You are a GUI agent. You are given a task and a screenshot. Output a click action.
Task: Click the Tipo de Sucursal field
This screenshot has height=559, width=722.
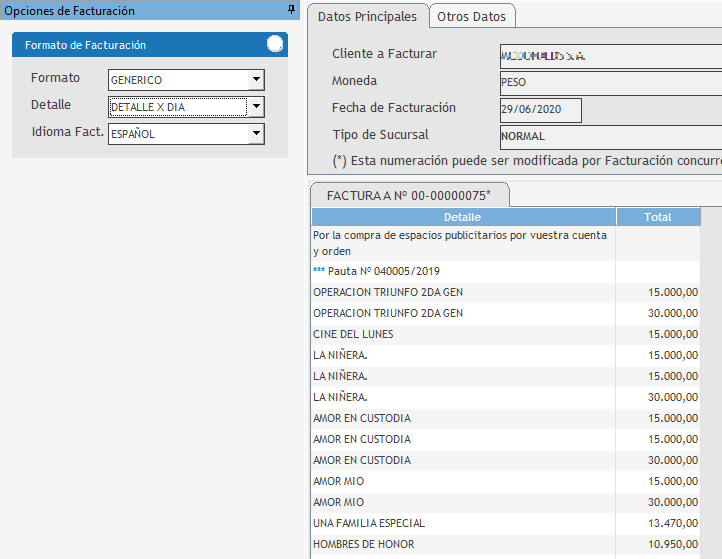[610, 137]
